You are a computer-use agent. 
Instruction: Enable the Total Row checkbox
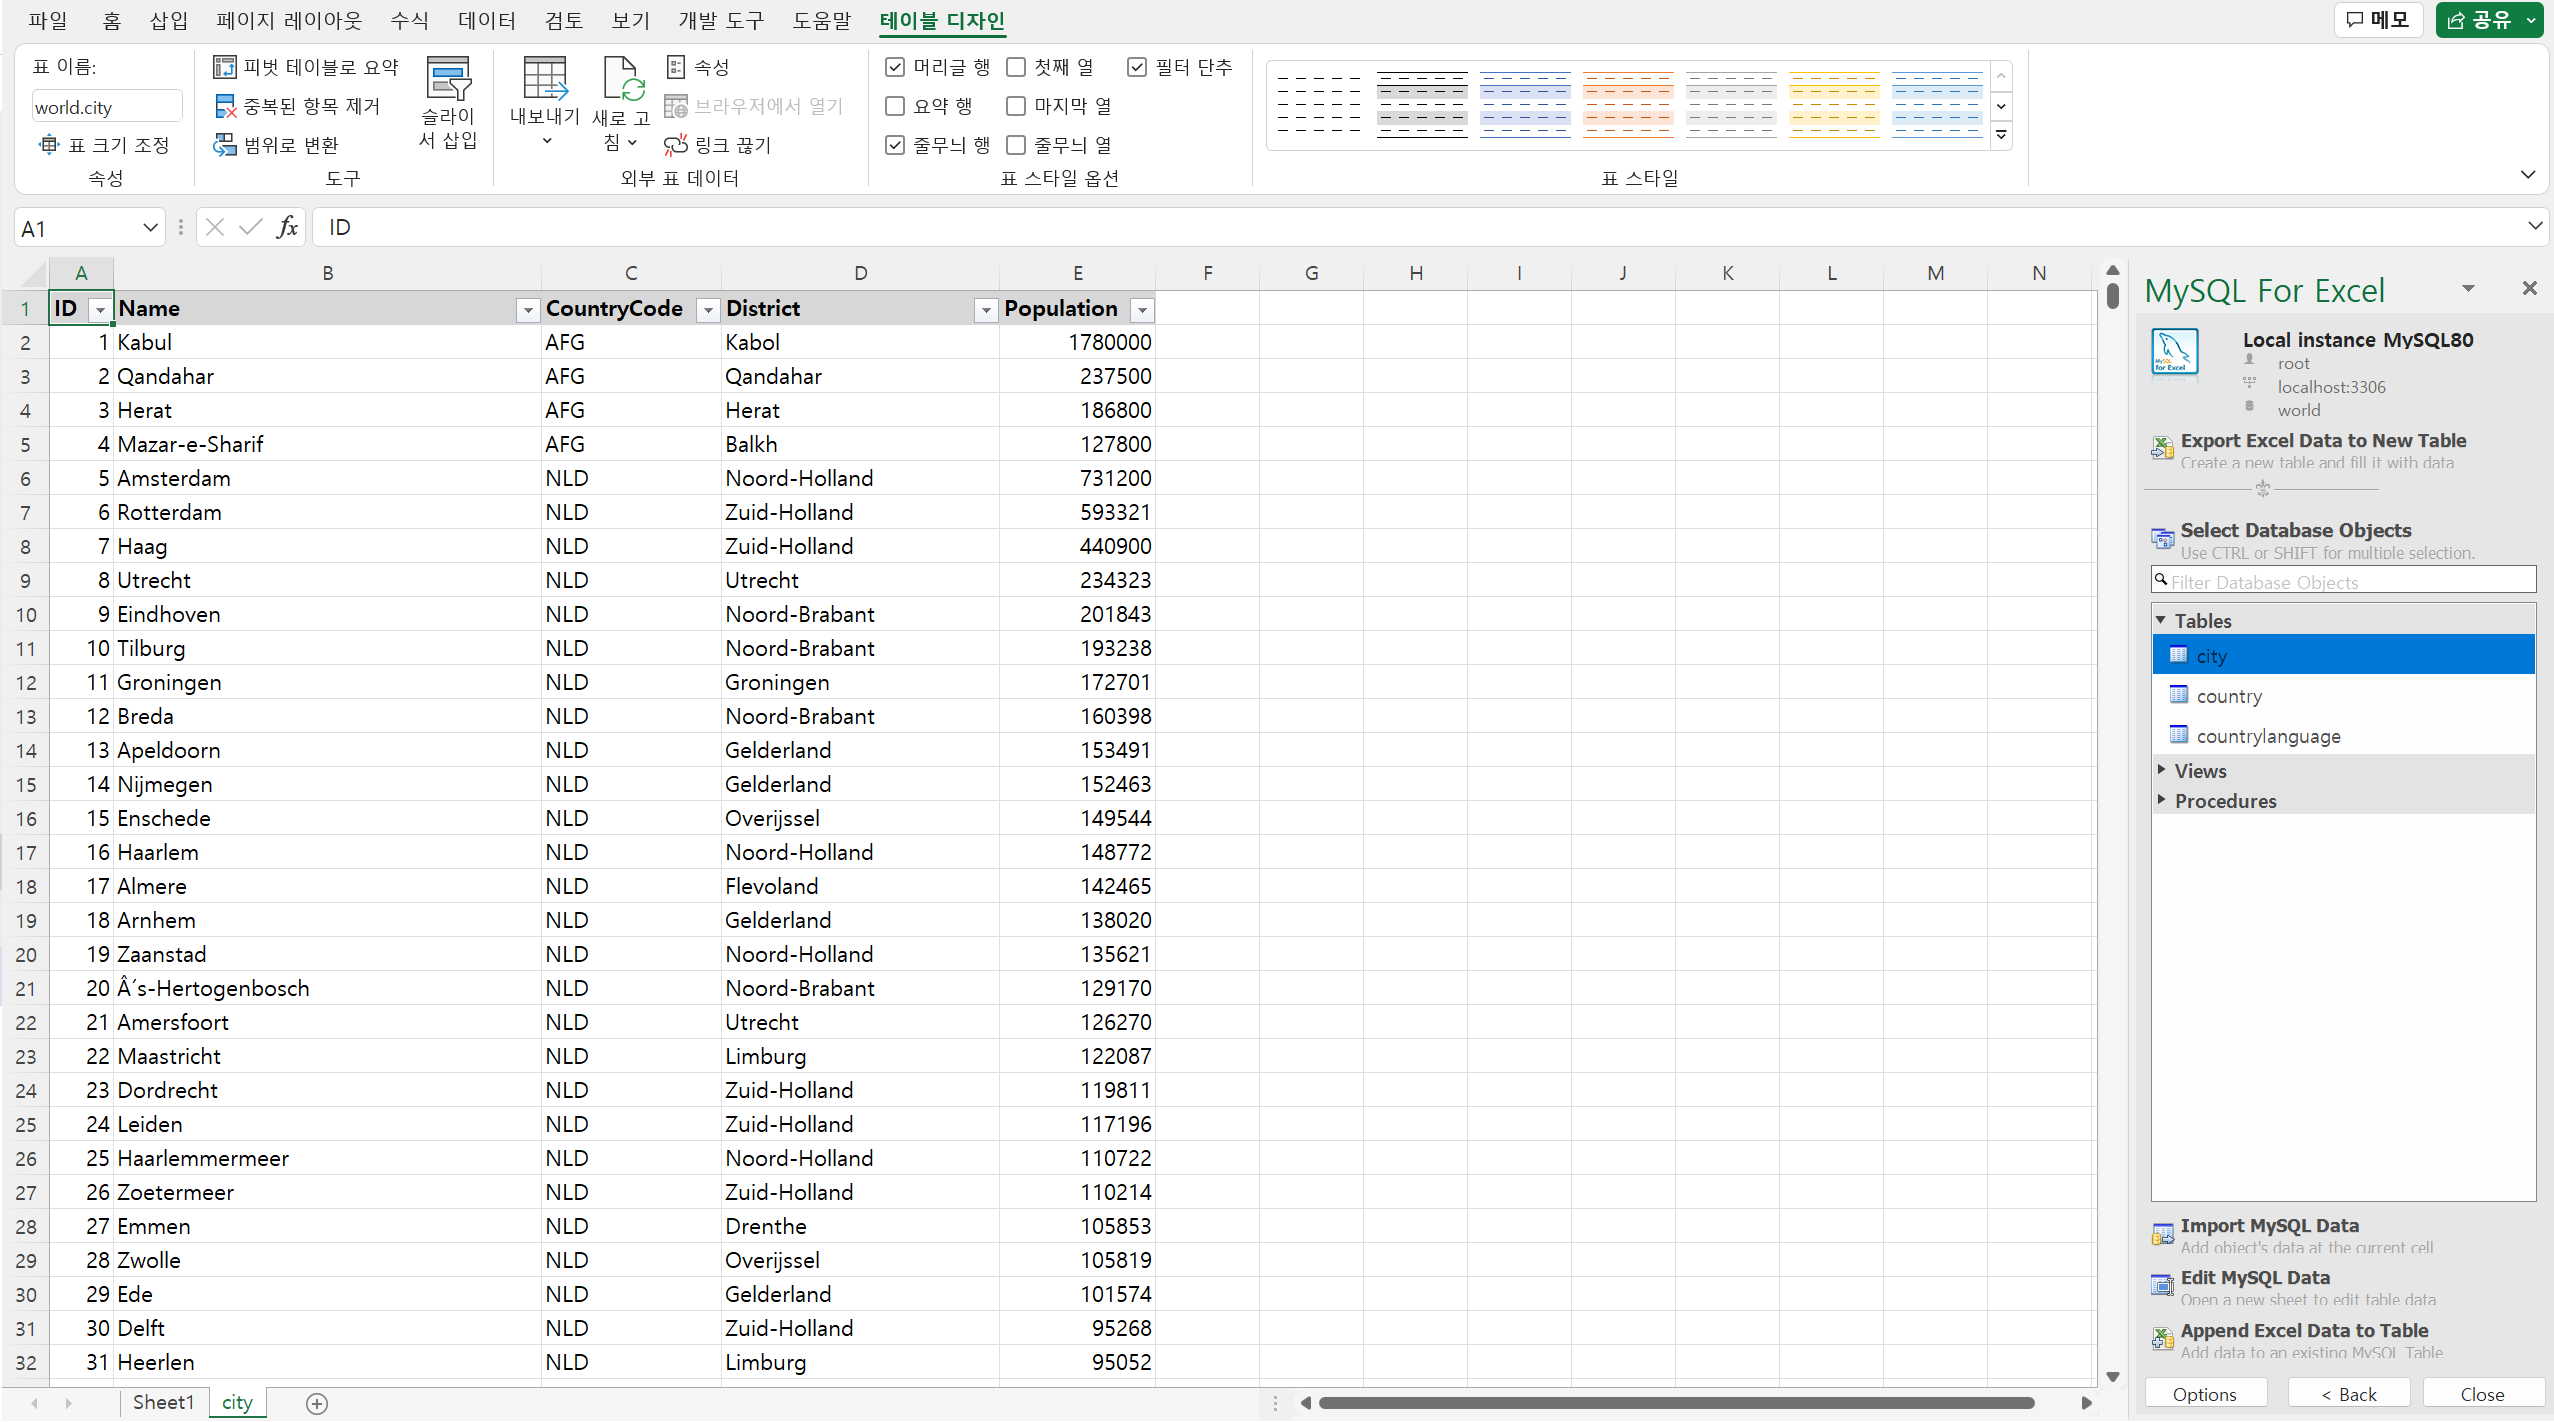pyautogui.click(x=895, y=106)
